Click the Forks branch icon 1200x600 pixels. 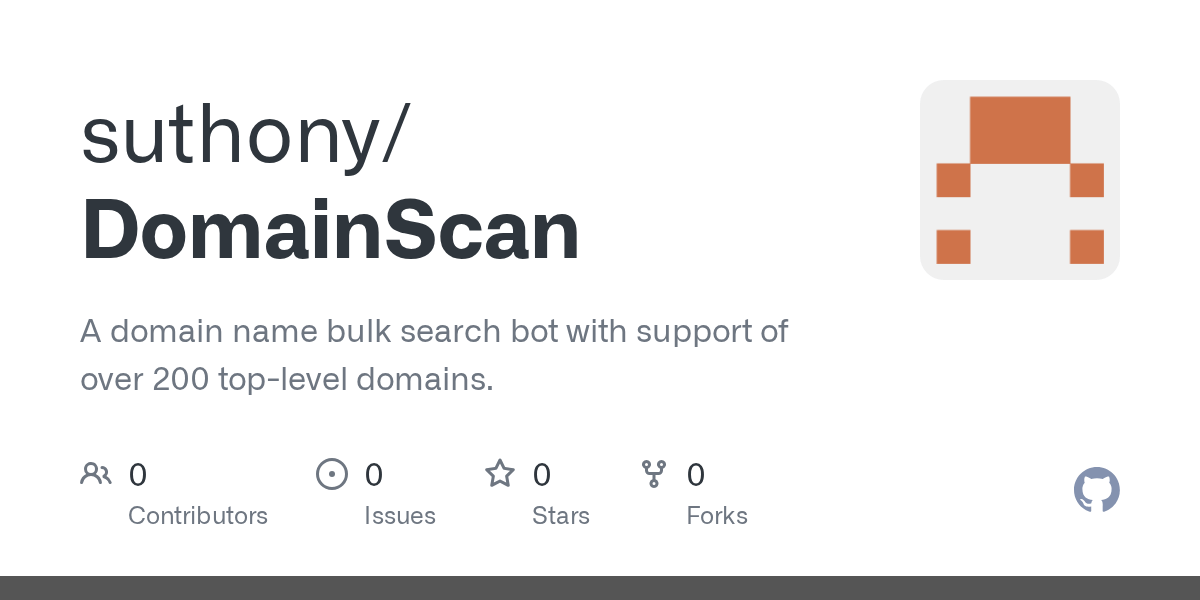pos(654,474)
